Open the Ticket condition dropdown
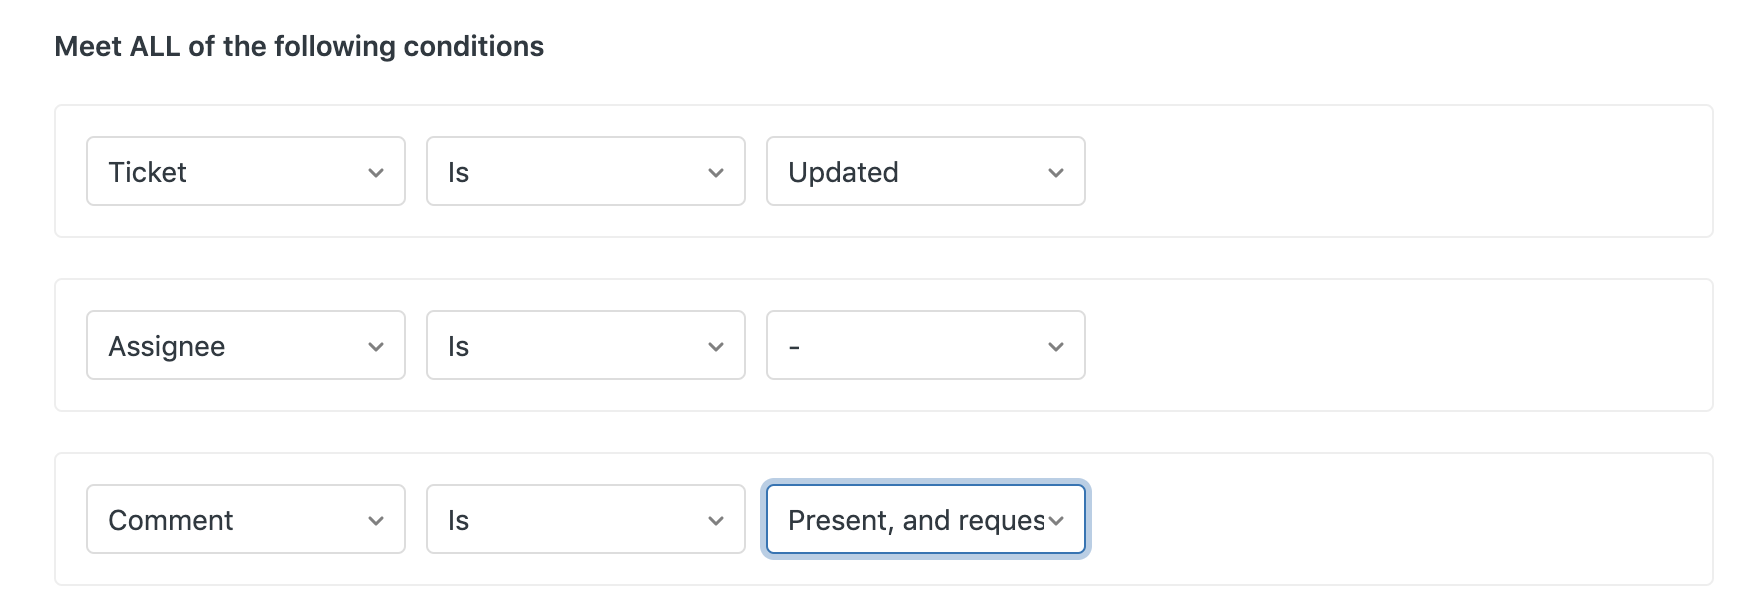1742x596 pixels. tap(245, 171)
